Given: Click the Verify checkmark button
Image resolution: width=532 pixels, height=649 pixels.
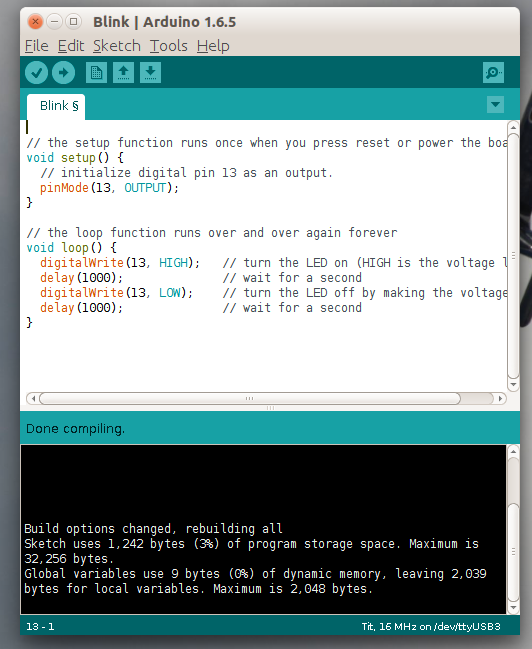Looking at the screenshot, I should tap(36, 73).
